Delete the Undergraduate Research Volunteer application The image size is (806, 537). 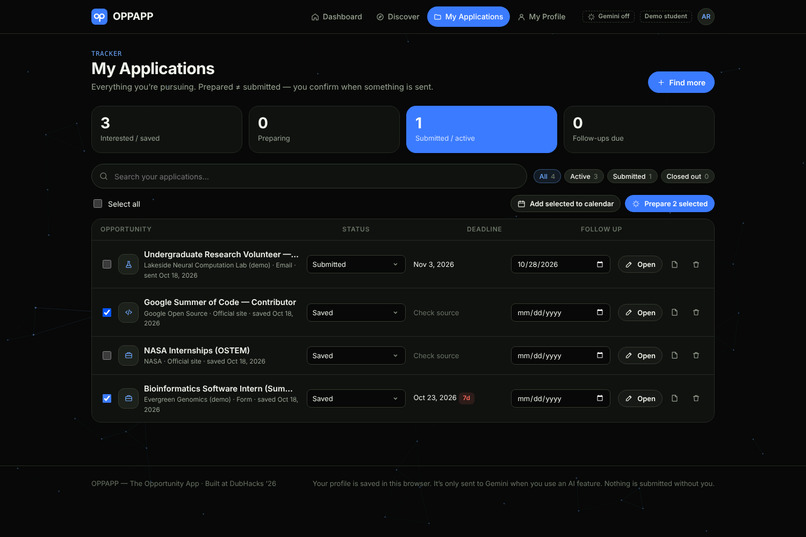696,264
